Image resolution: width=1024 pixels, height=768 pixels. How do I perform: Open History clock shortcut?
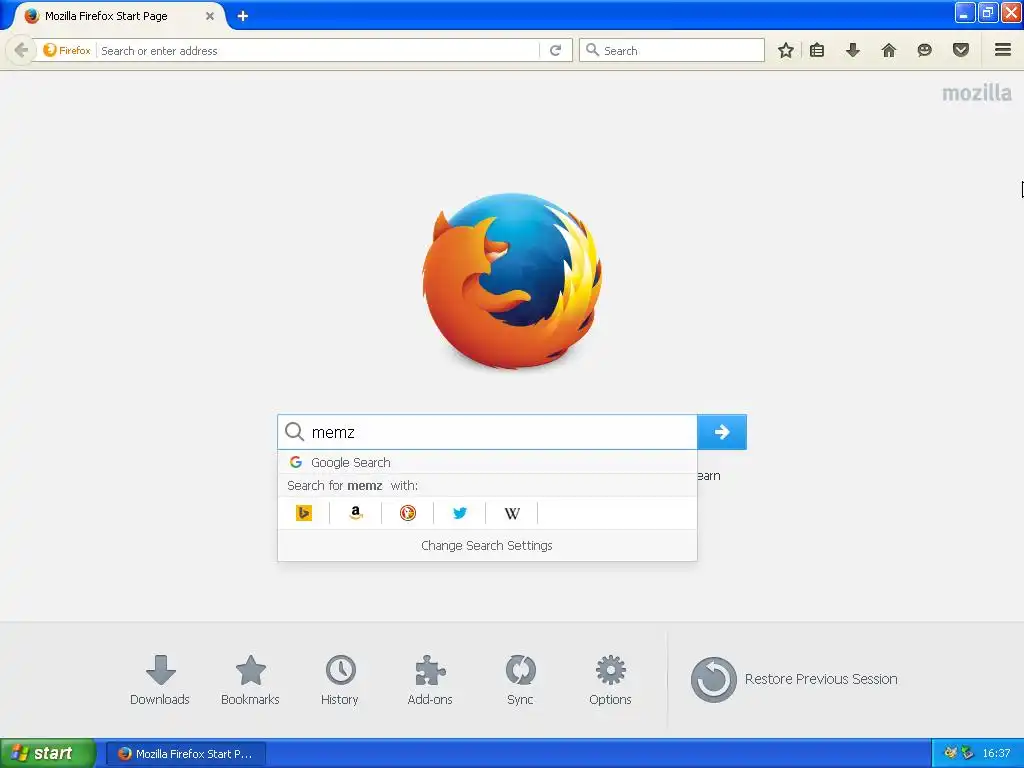point(340,680)
